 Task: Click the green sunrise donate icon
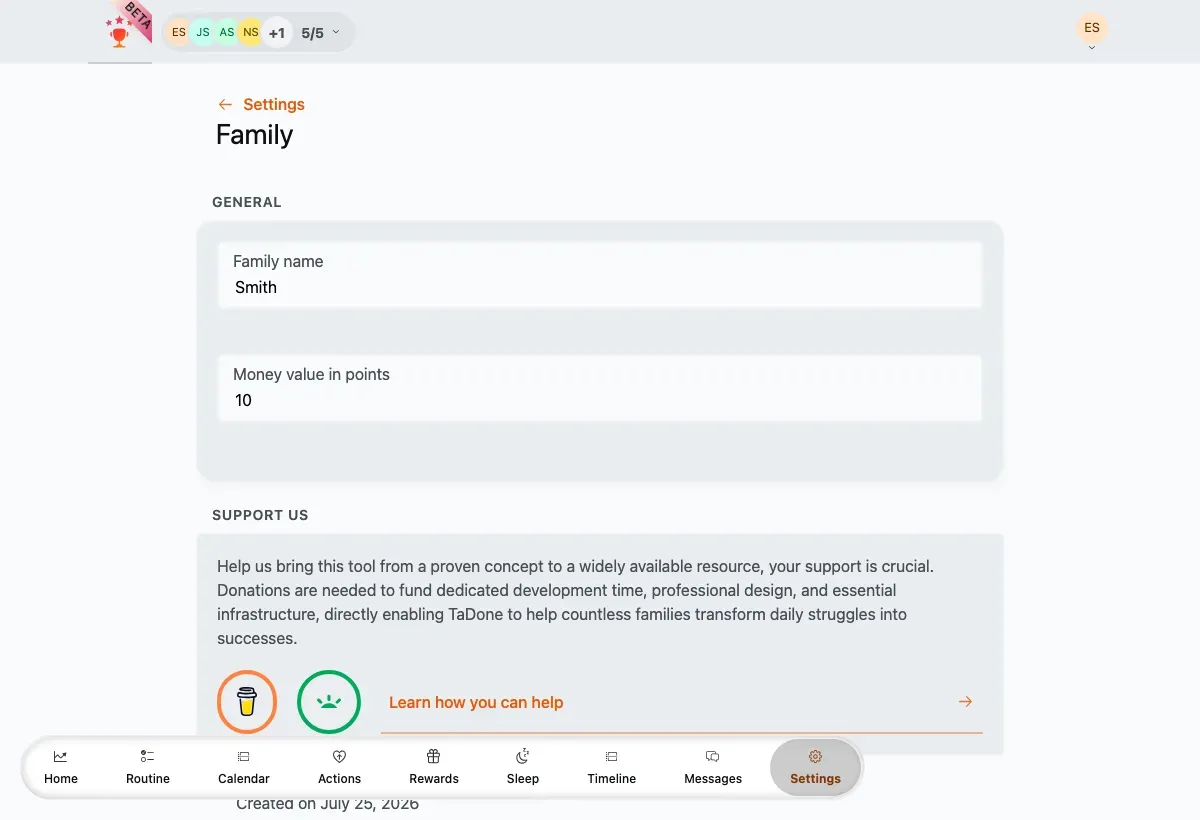tap(329, 701)
